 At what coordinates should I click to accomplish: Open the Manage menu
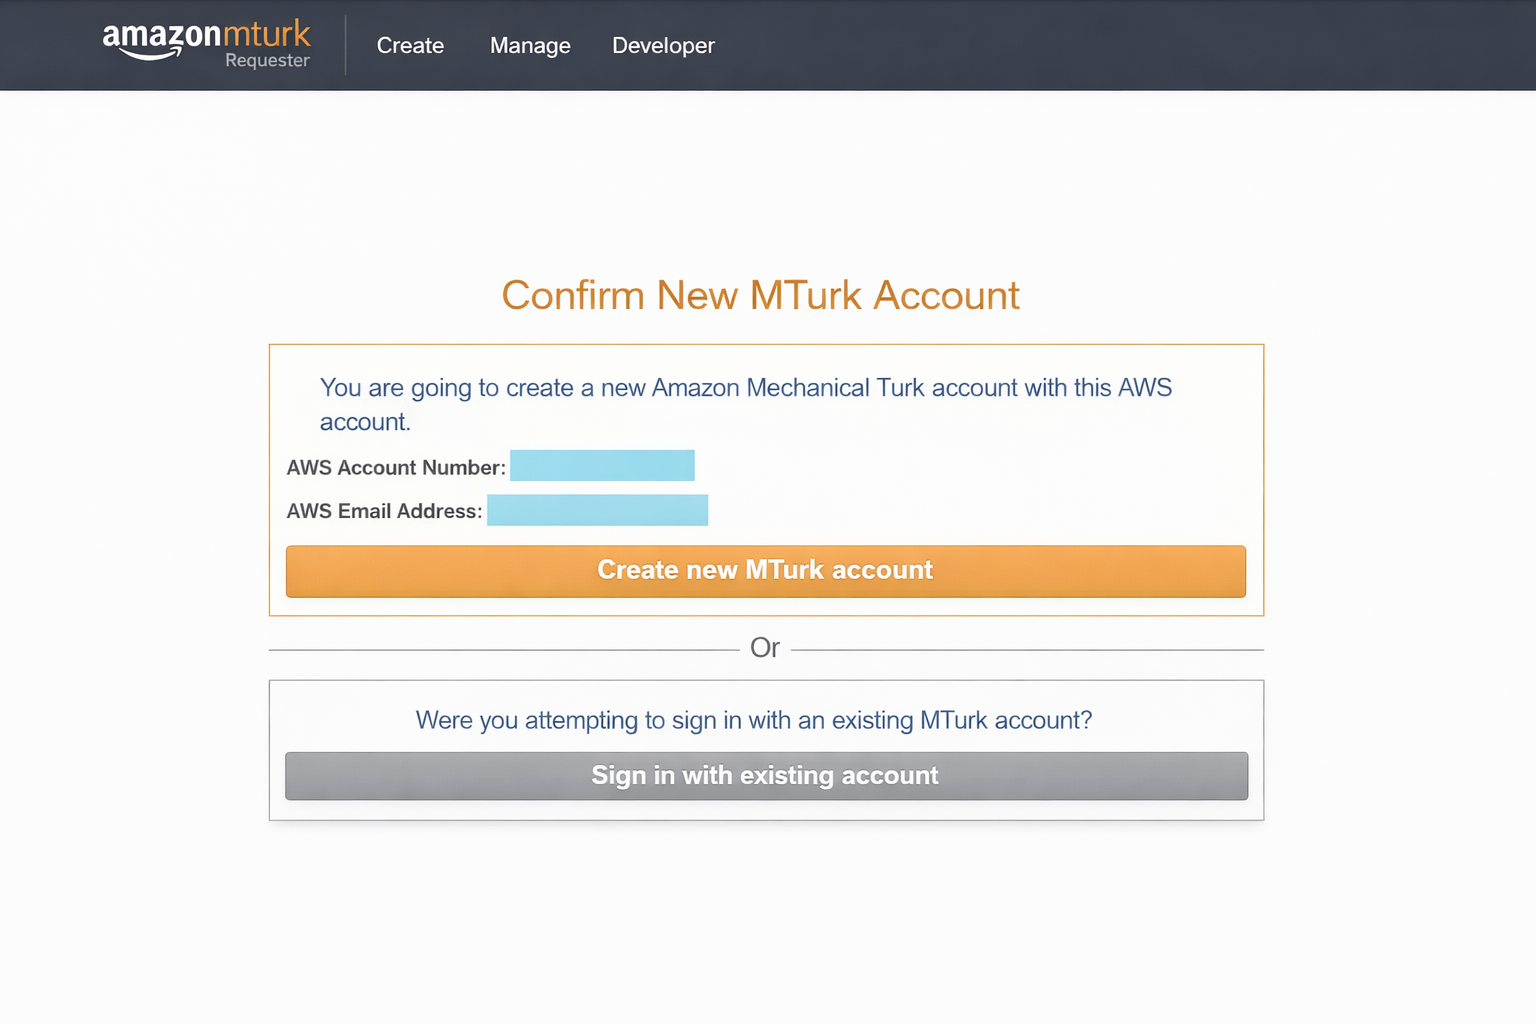click(530, 46)
